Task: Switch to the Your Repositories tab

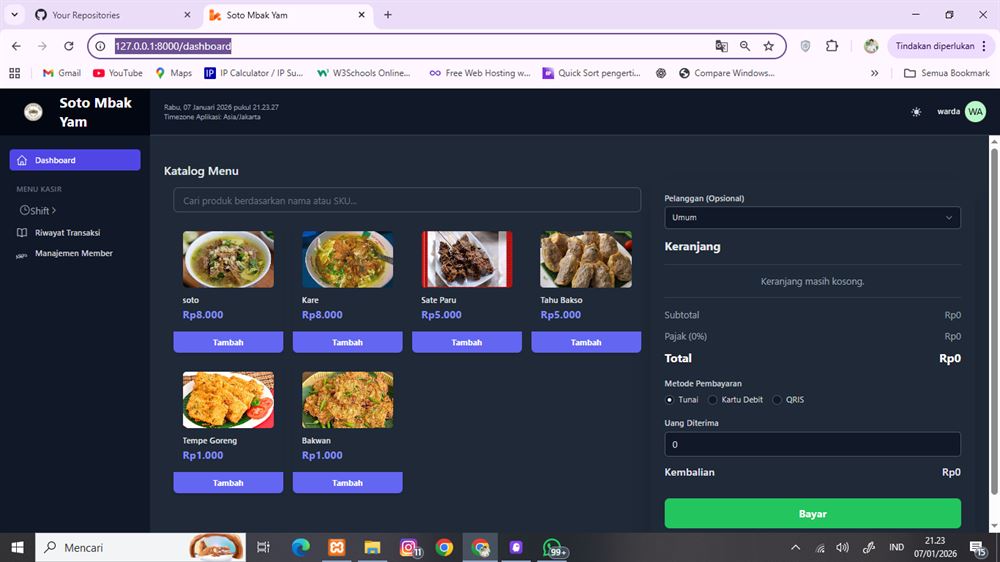Action: 113,15
